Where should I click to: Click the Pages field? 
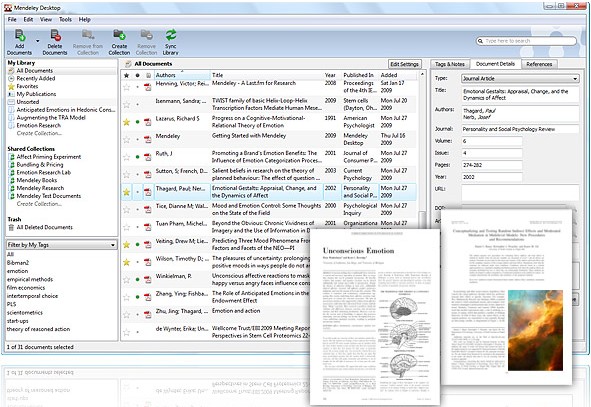pyautogui.click(x=492, y=165)
